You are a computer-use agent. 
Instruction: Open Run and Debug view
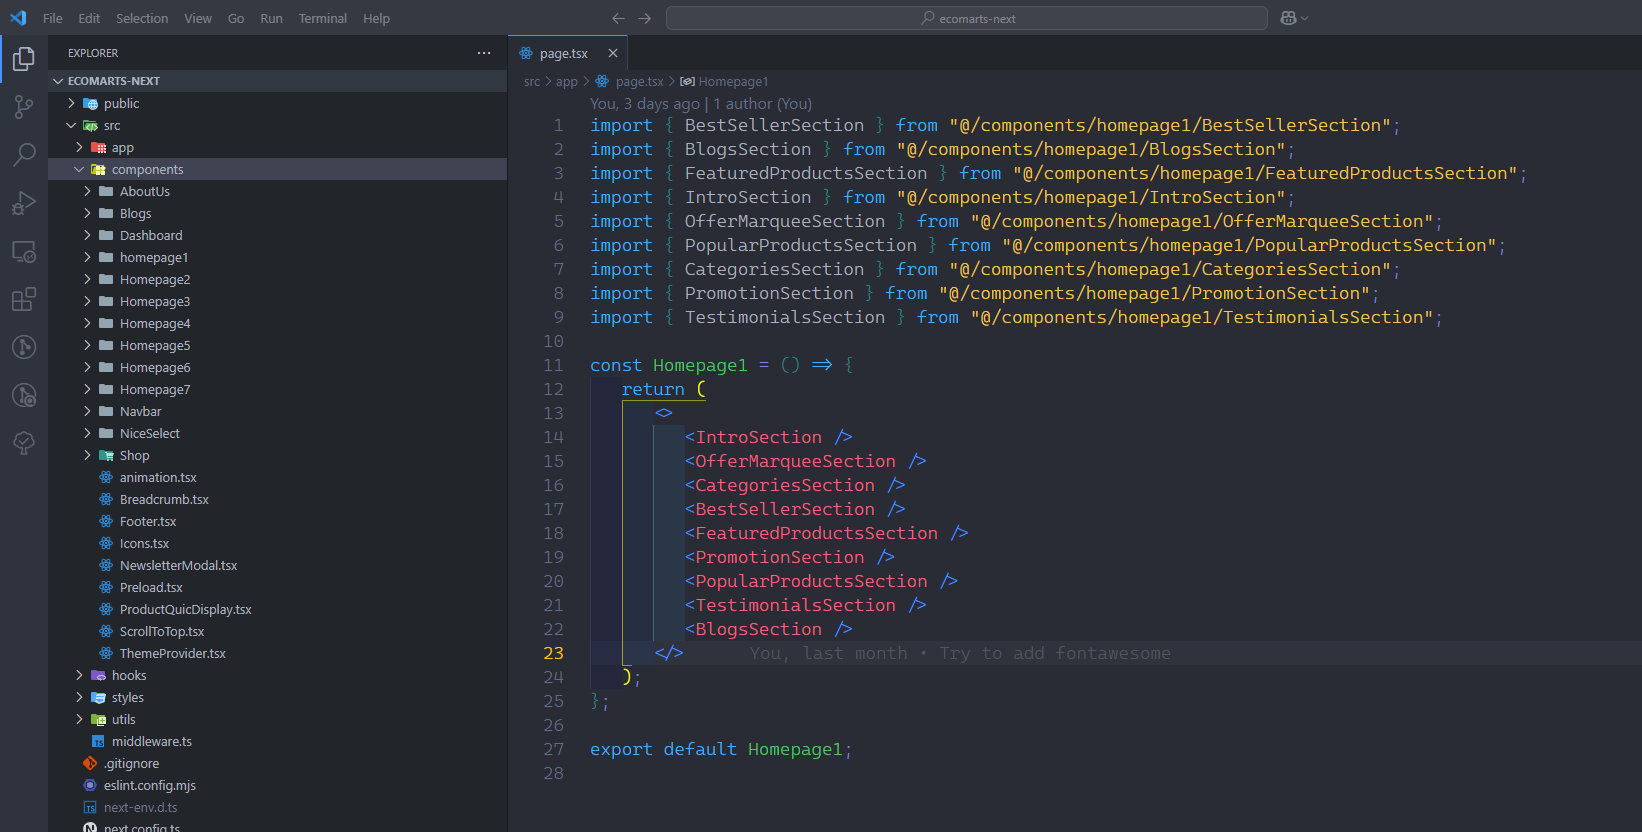tap(24, 203)
